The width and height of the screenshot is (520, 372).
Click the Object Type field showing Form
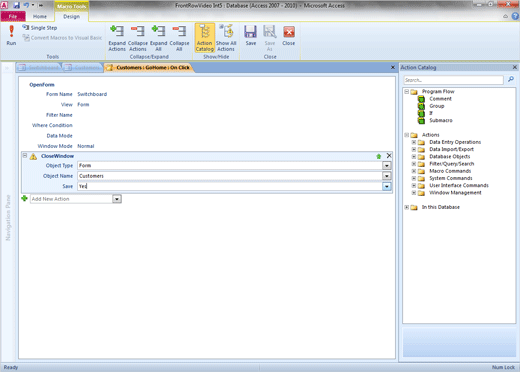(230, 166)
